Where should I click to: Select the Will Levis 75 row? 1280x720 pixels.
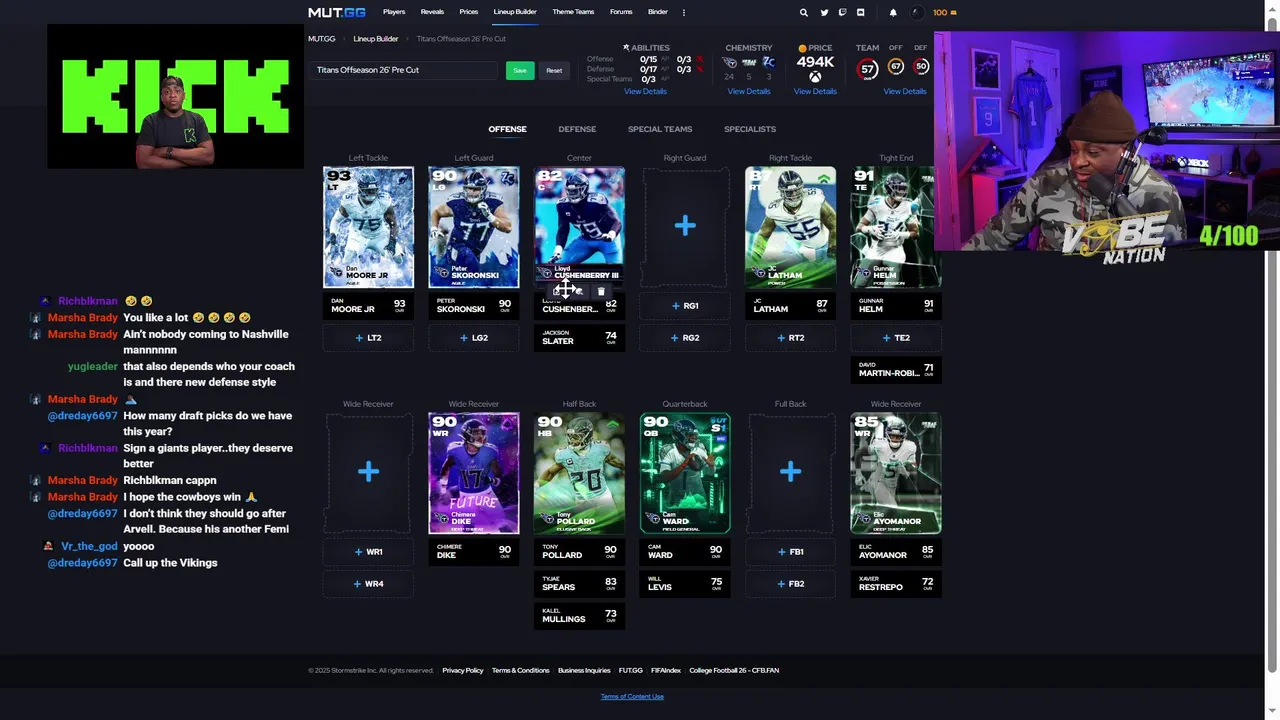point(685,584)
